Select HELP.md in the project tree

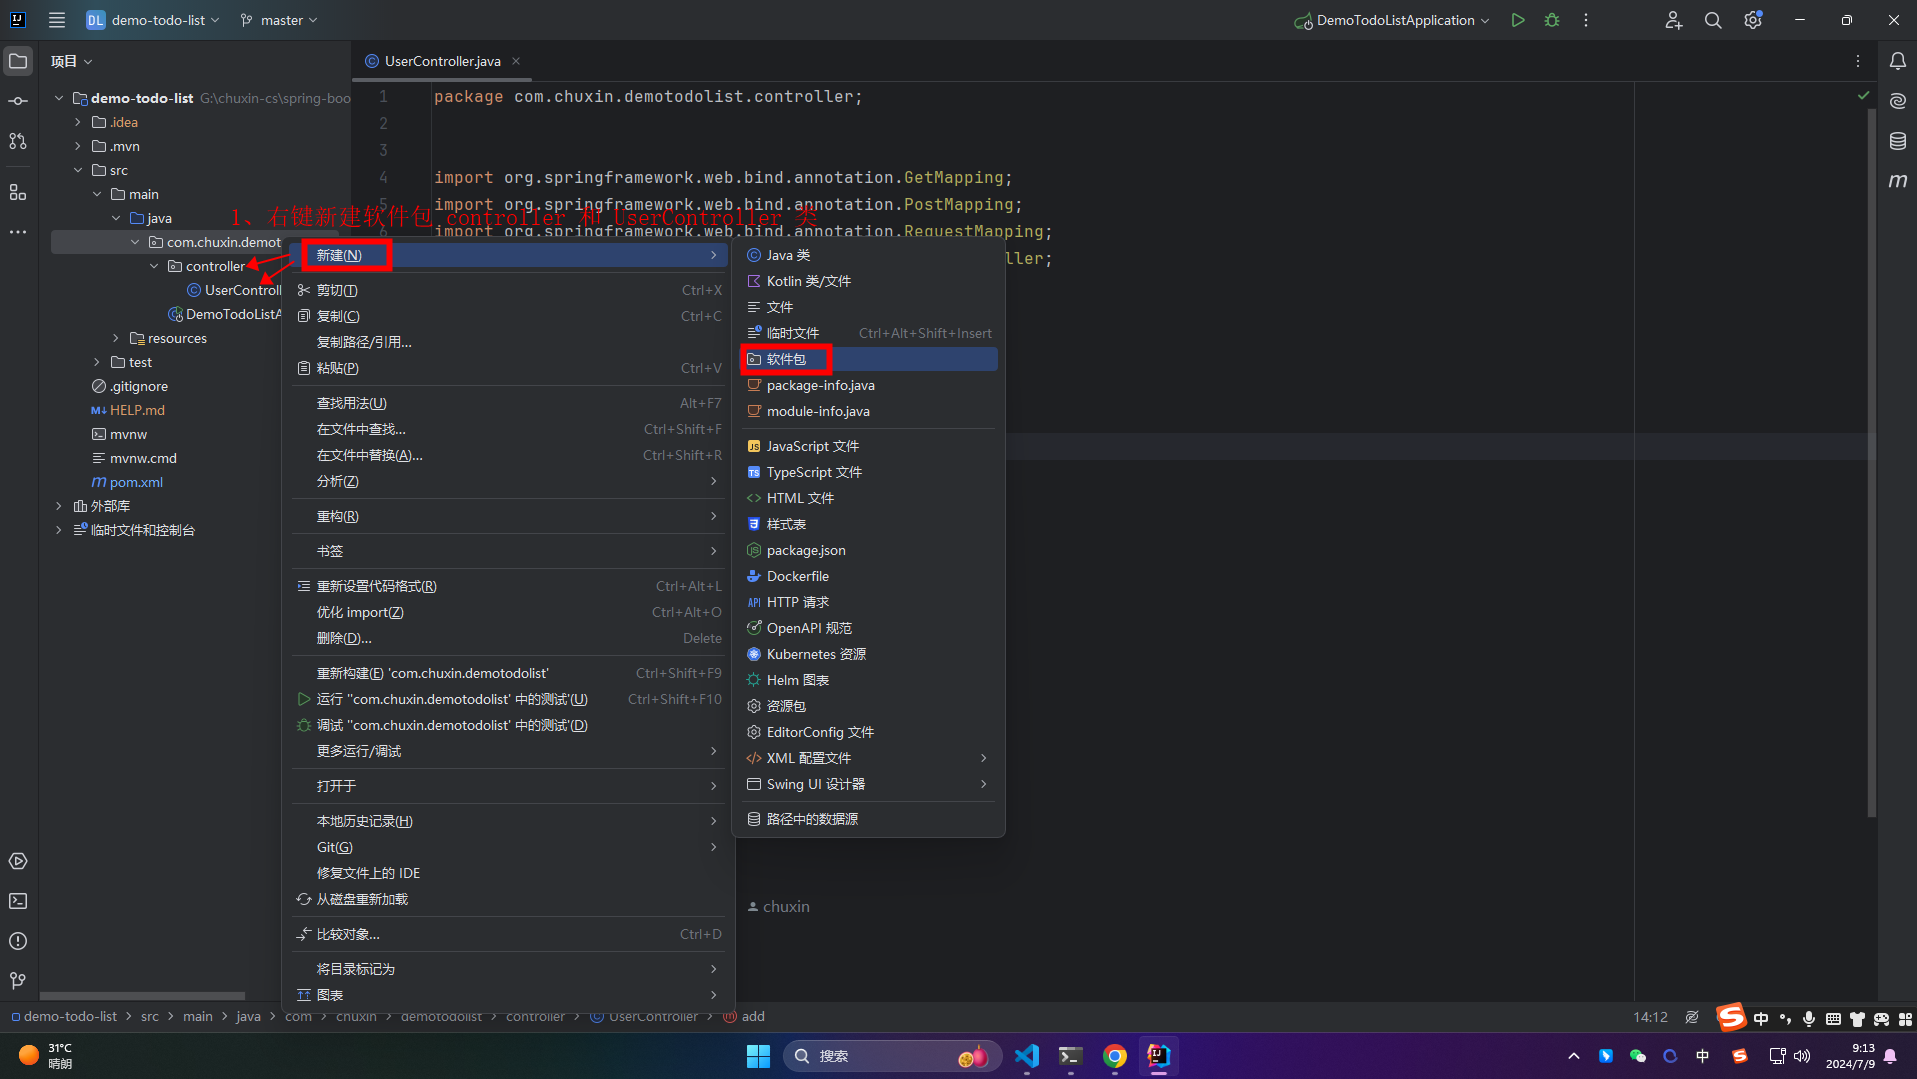pyautogui.click(x=137, y=410)
